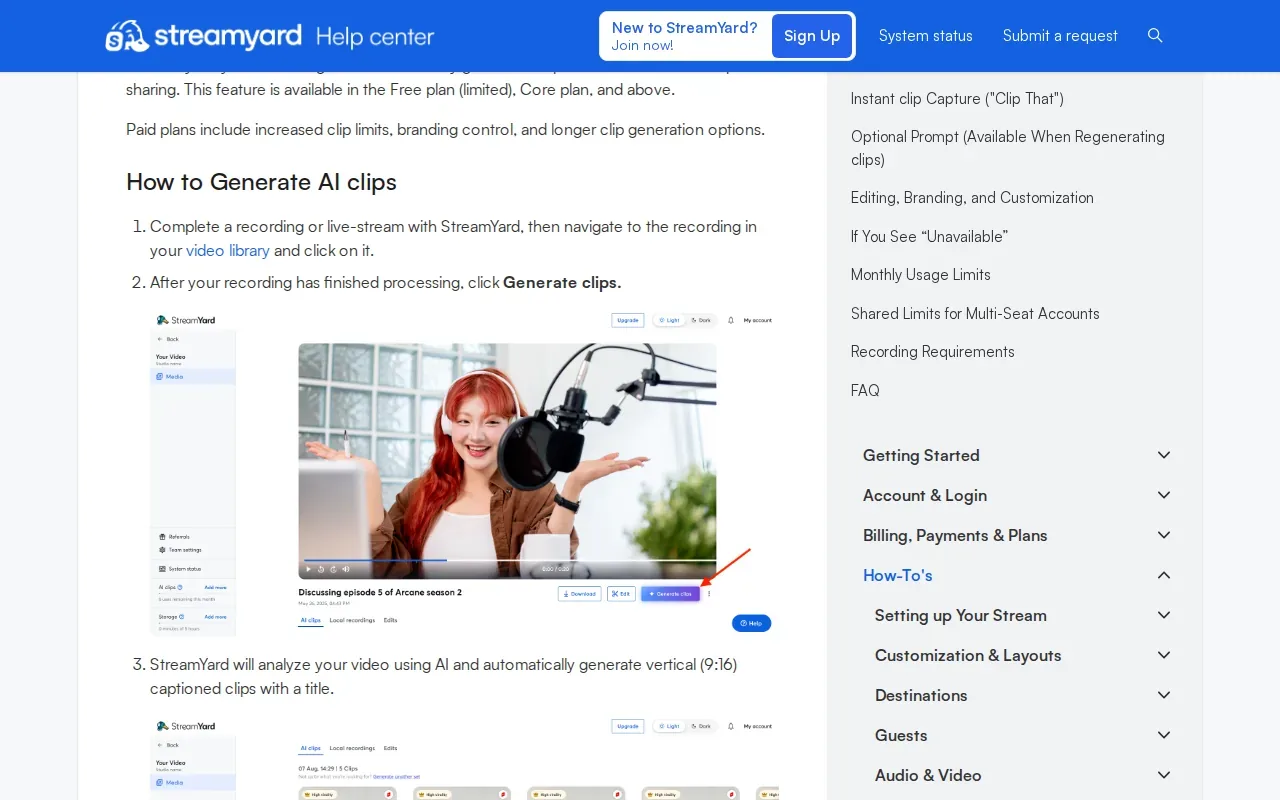Jump to Editing, Branding, and Customization
1280x800 pixels.
pyautogui.click(x=972, y=198)
